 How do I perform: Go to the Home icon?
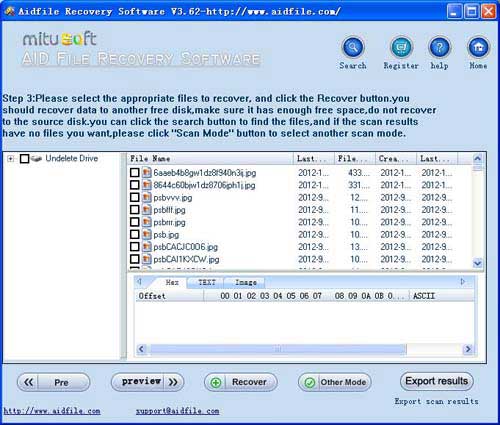(478, 47)
